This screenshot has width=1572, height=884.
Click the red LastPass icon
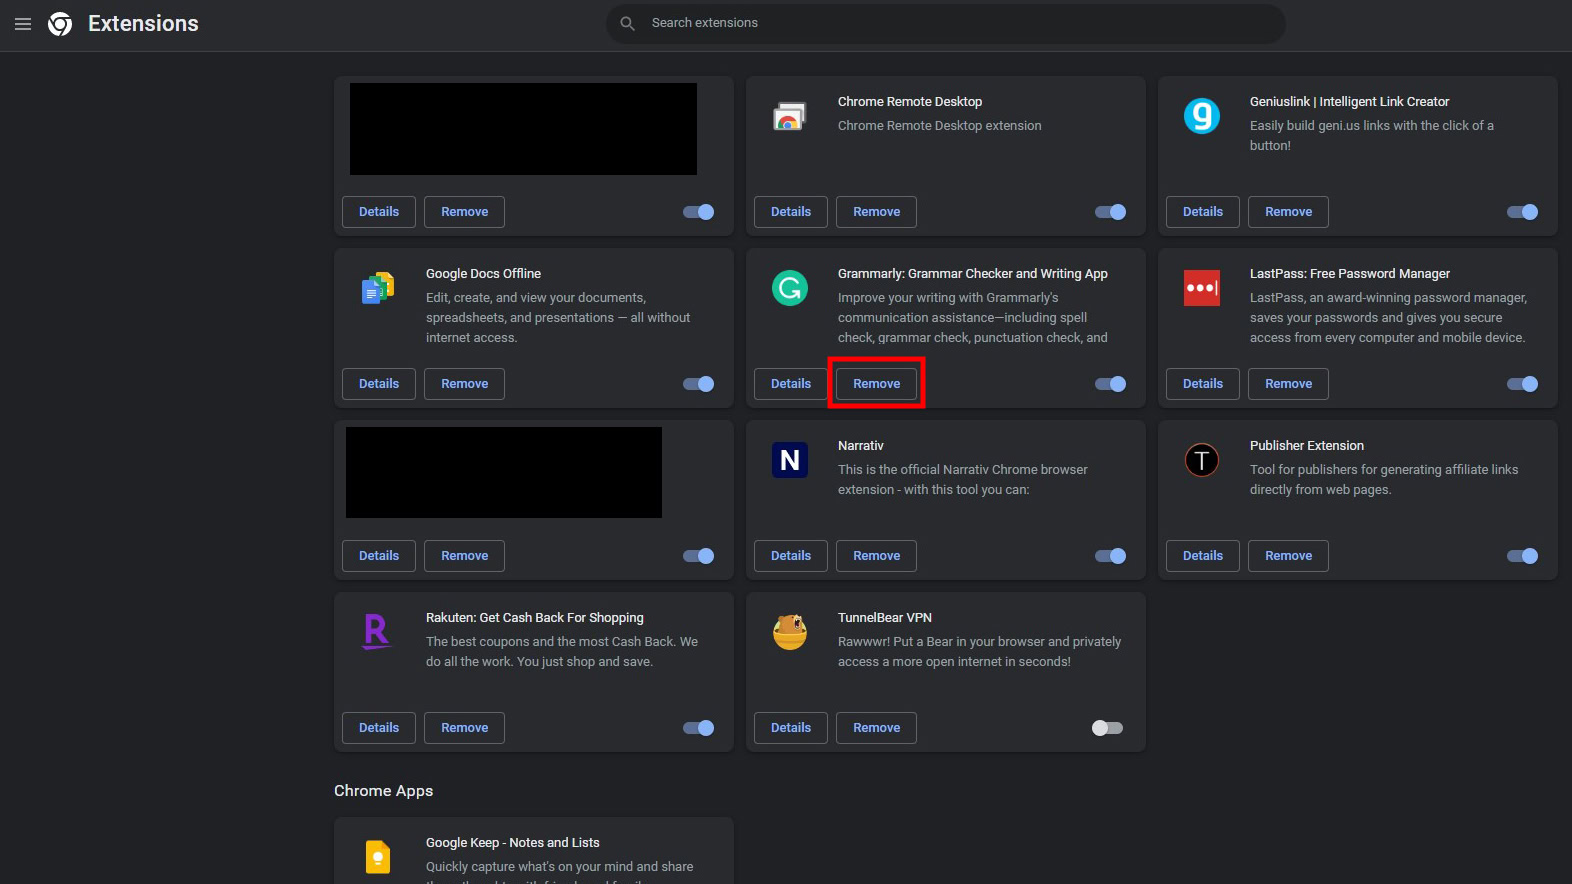point(1202,288)
